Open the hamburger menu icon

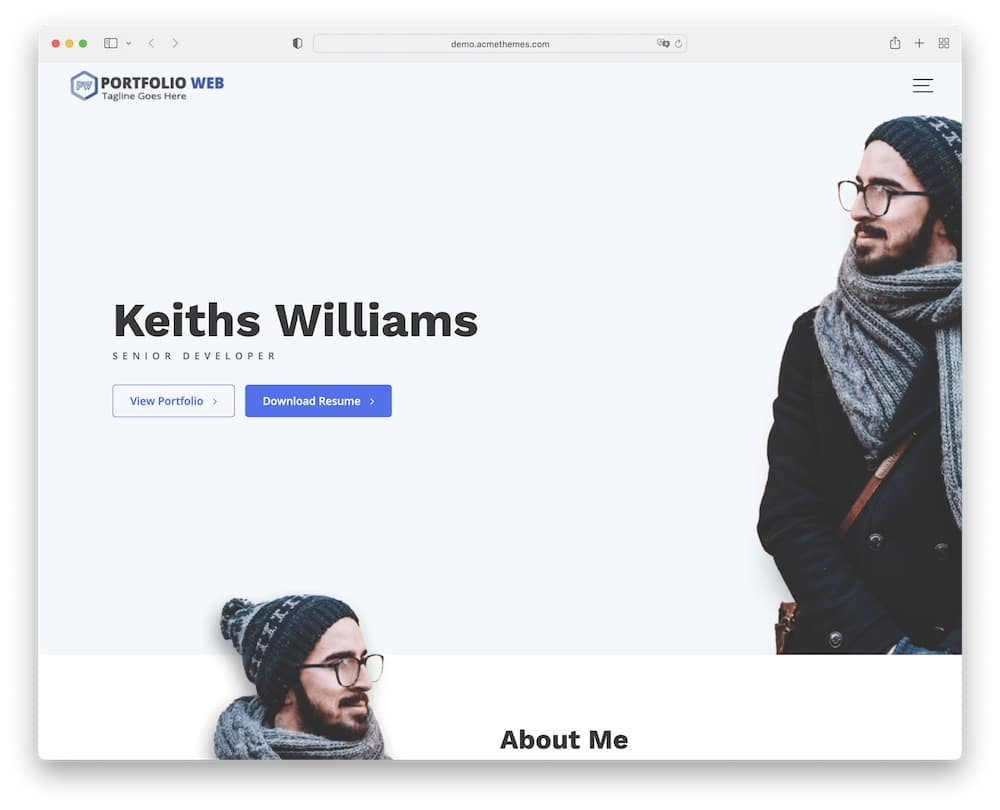pyautogui.click(x=922, y=85)
